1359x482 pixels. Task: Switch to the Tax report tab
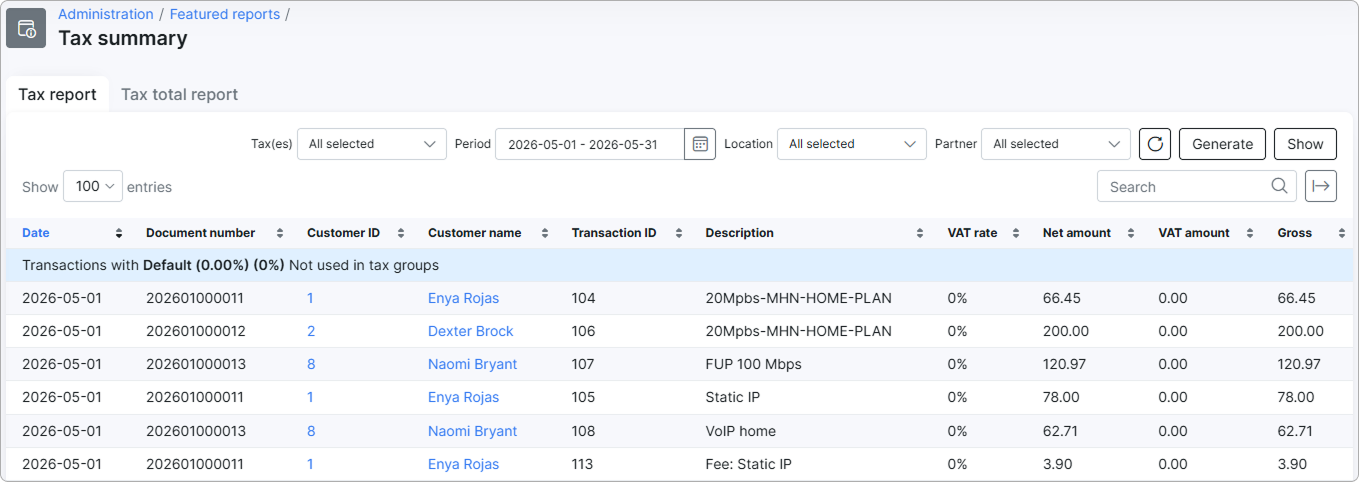pyautogui.click(x=57, y=94)
